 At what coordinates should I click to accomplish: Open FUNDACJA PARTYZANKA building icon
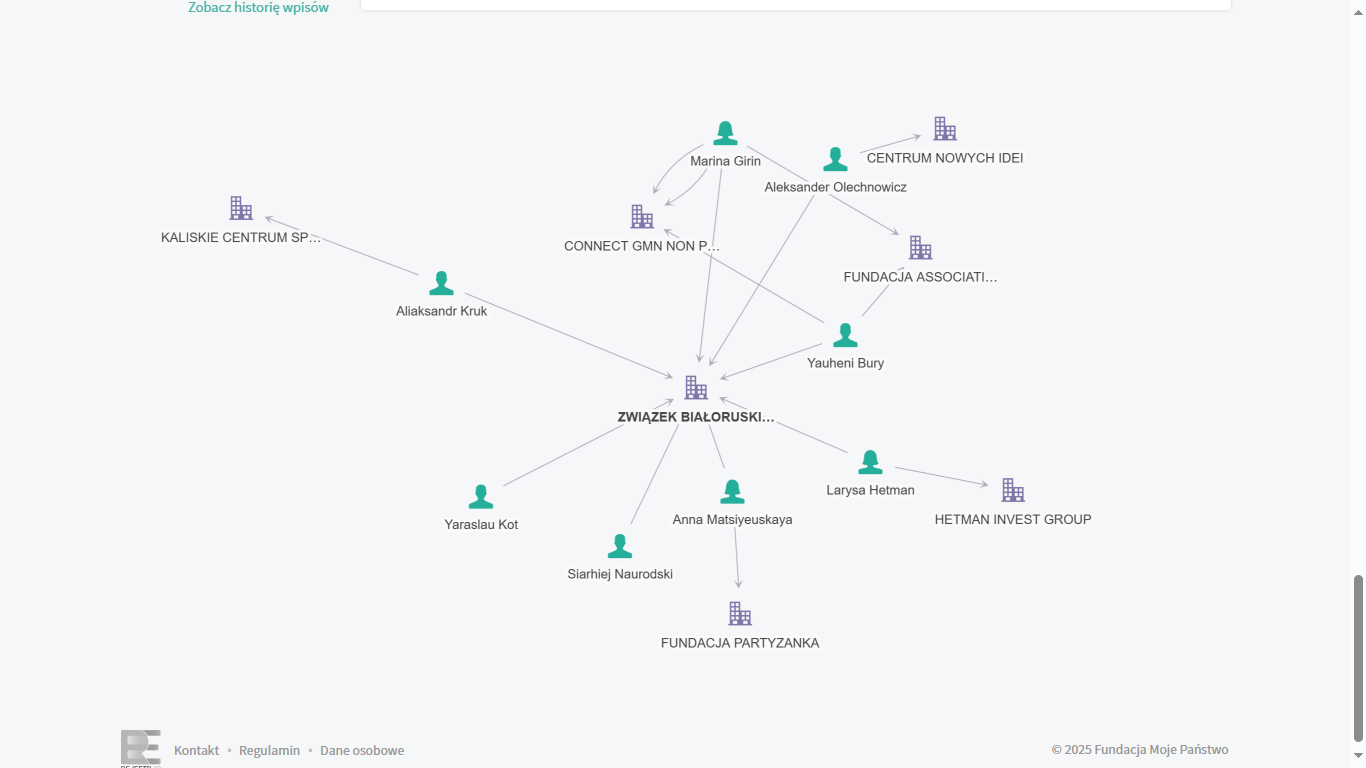coord(740,614)
